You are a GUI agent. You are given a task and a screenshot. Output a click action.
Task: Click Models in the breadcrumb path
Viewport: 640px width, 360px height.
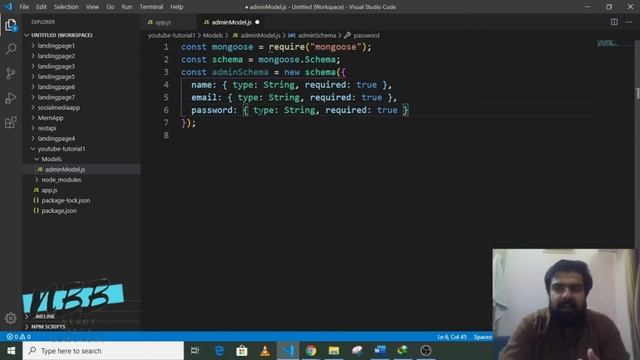point(213,36)
